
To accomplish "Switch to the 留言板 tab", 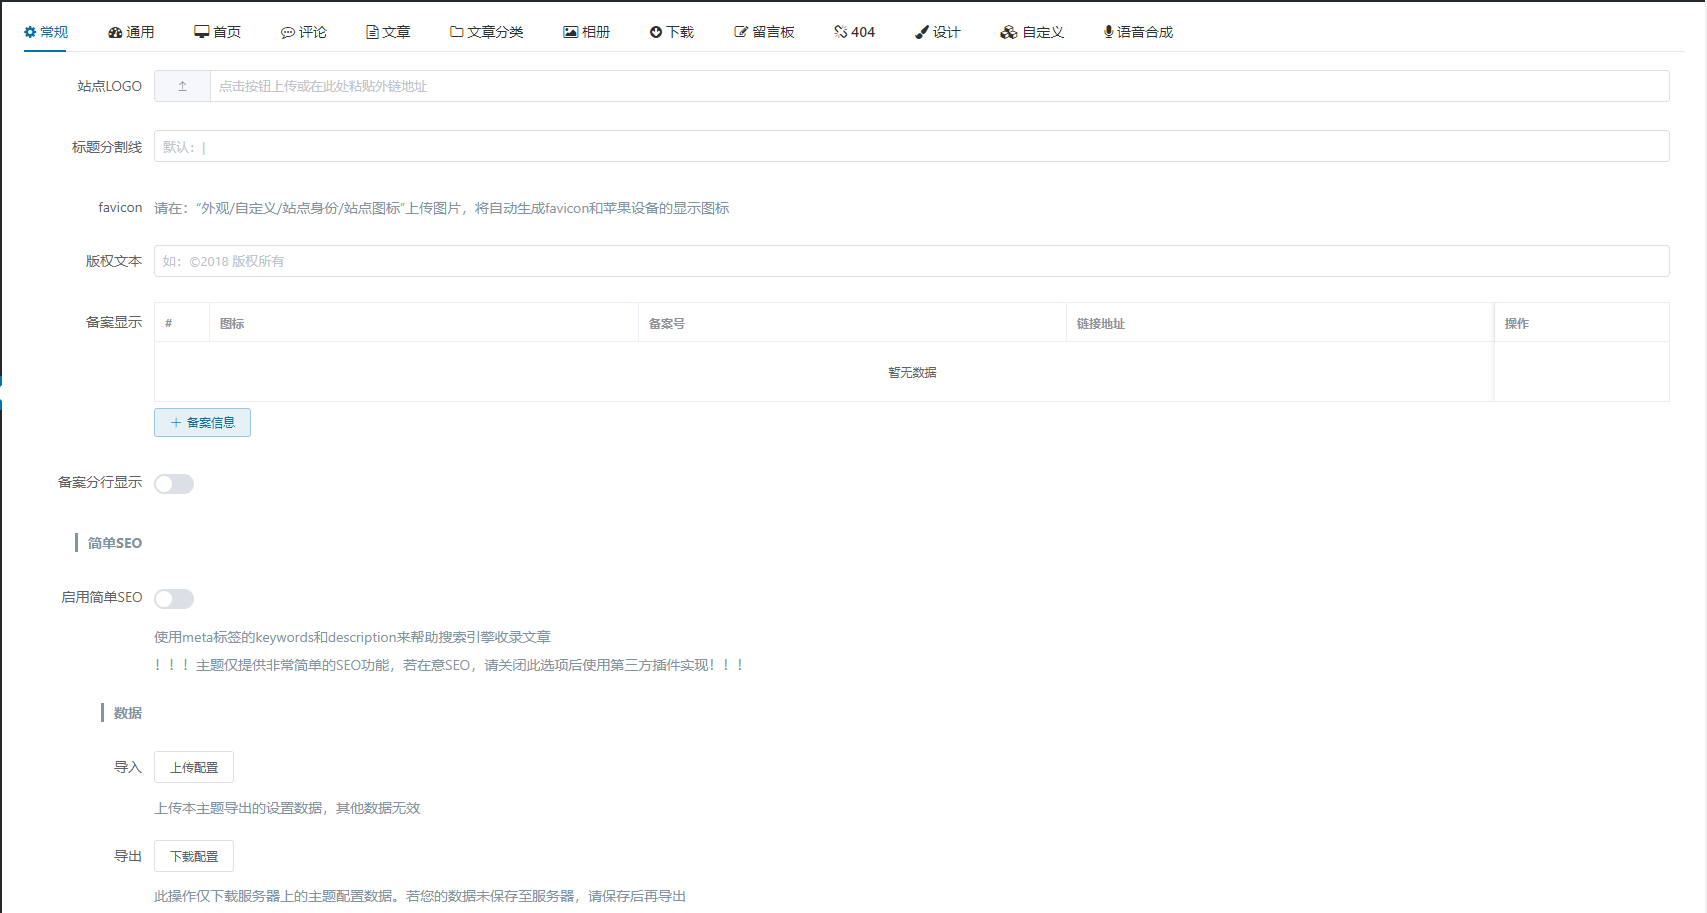I will [x=765, y=32].
